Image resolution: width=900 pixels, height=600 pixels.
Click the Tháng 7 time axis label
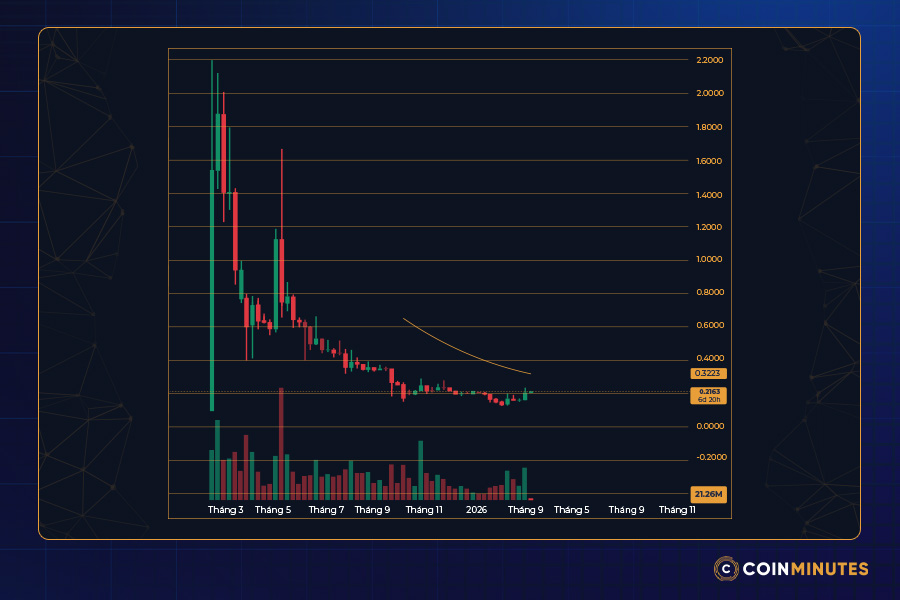click(326, 510)
